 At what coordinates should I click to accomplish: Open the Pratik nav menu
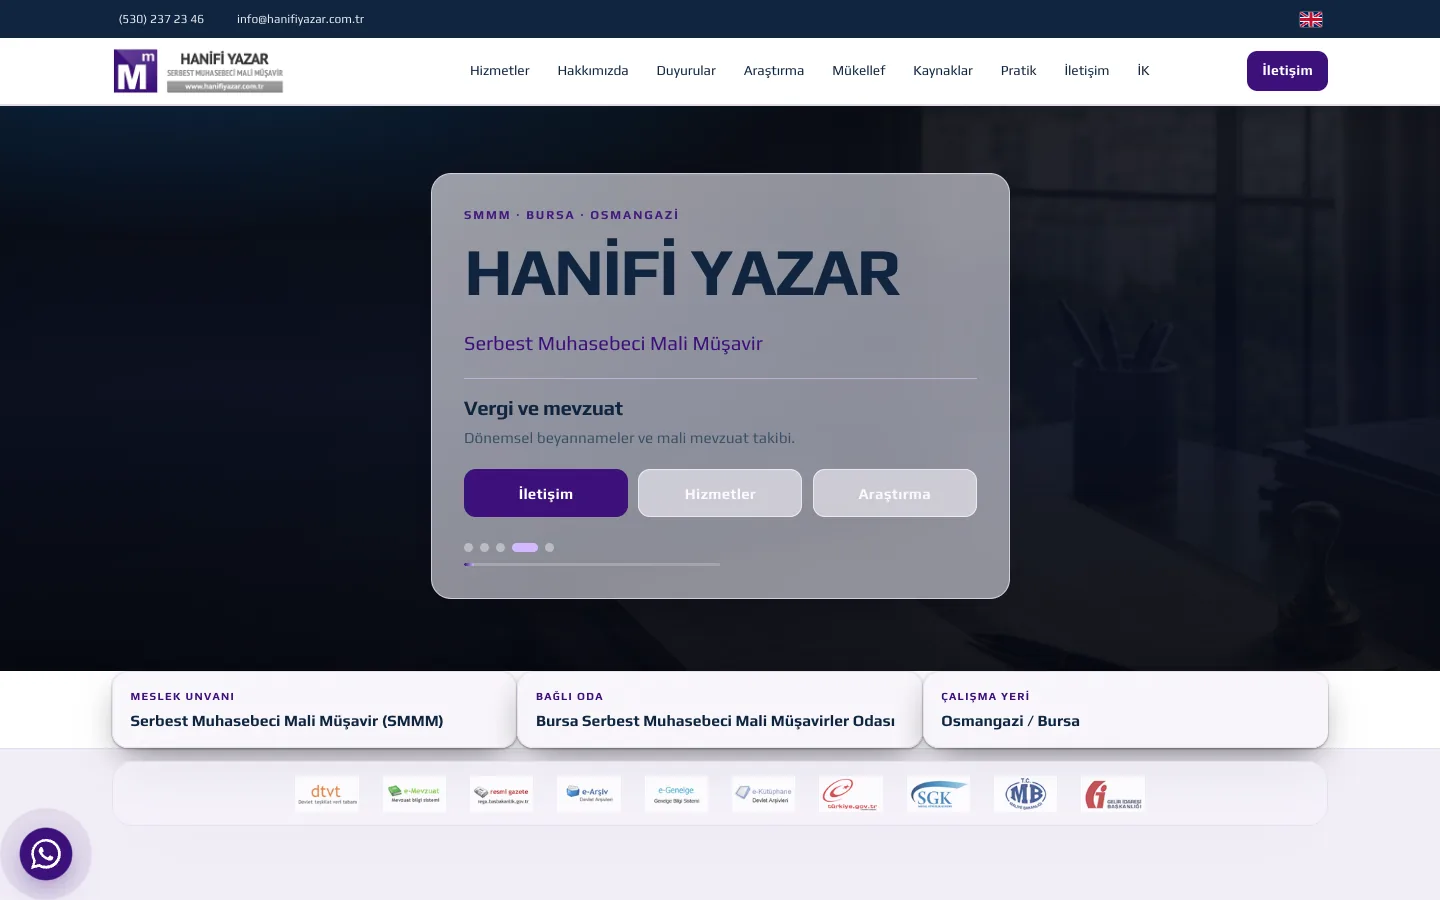(1018, 71)
